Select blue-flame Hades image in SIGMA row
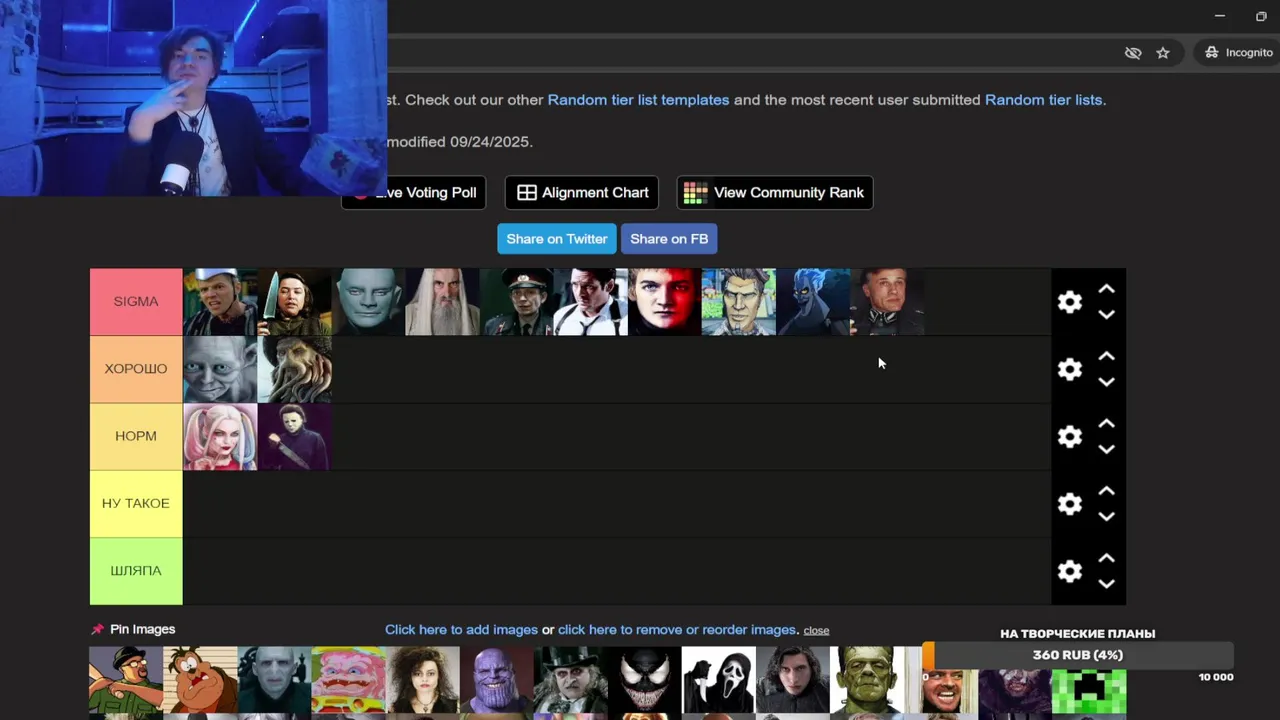1280x720 pixels. tap(813, 302)
